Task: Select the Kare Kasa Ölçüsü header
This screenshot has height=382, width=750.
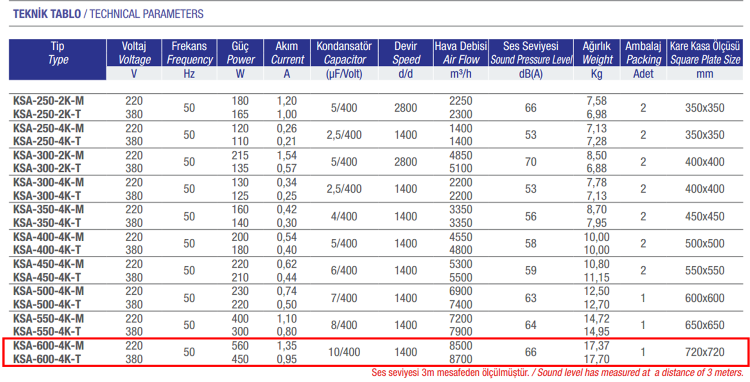Action: pos(705,53)
